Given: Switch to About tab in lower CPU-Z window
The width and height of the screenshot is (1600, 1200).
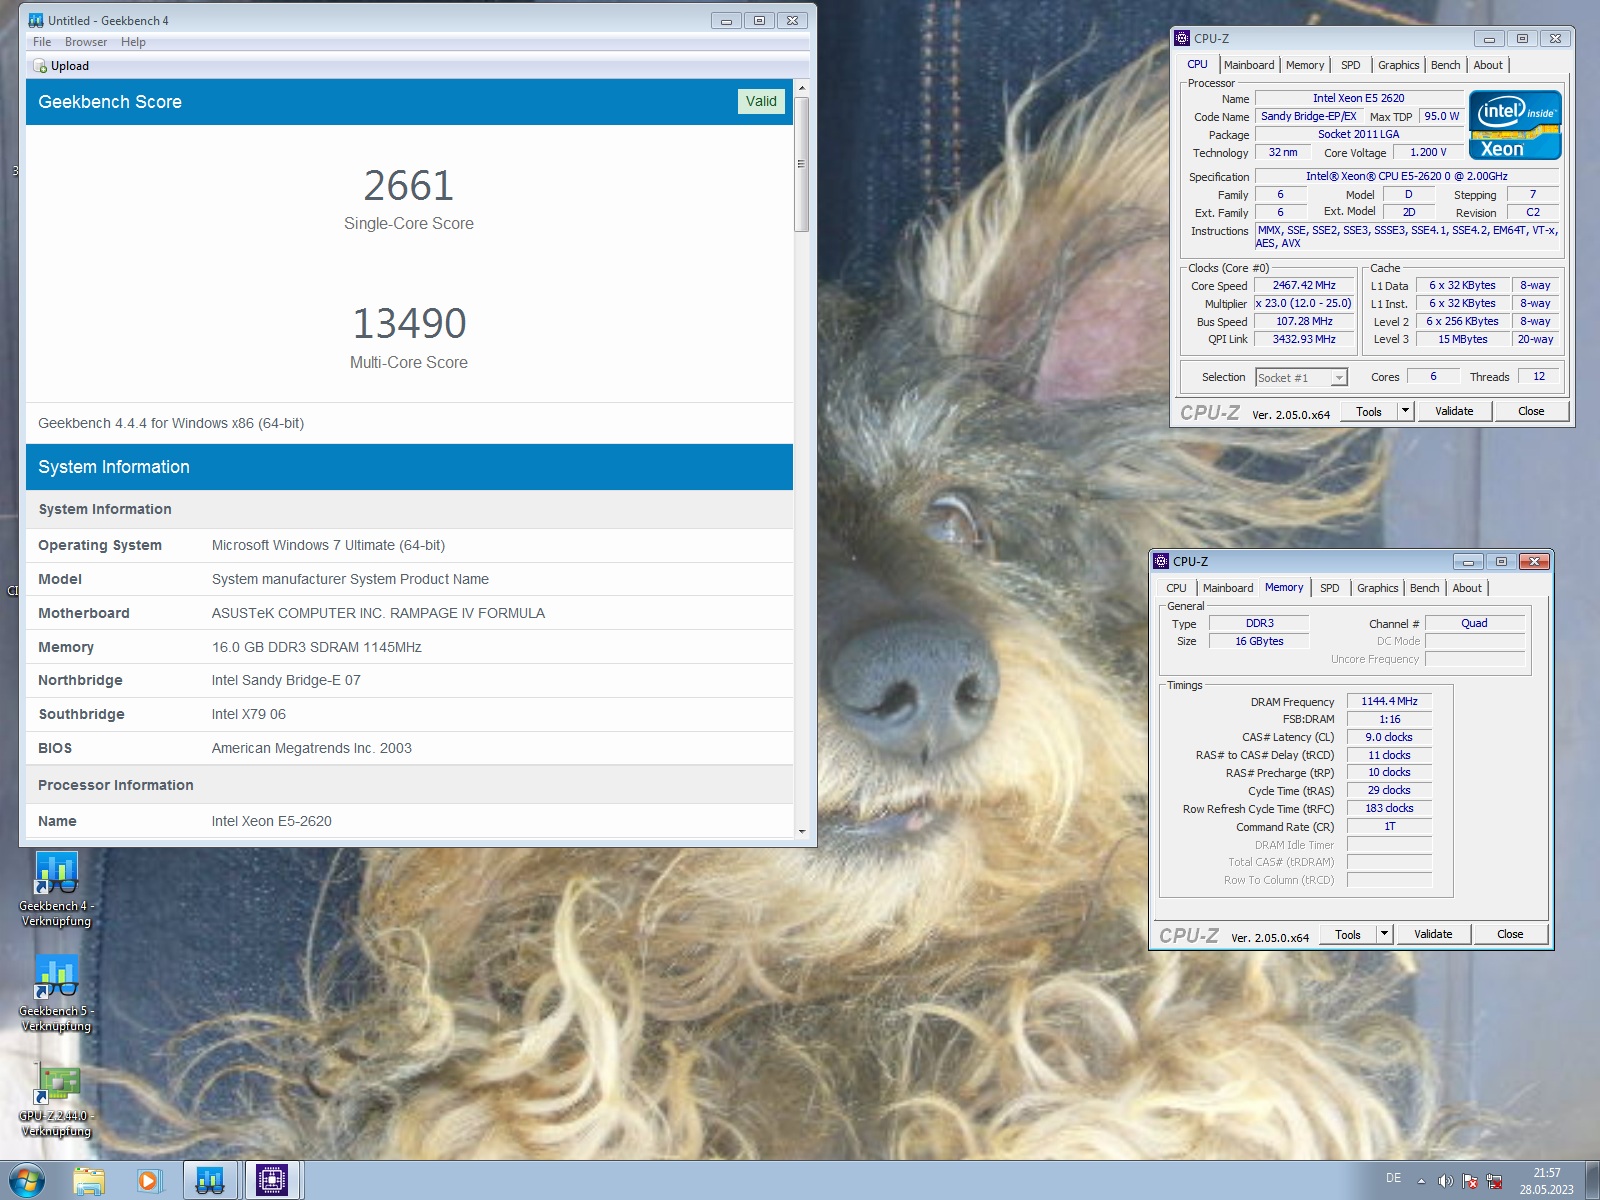Looking at the screenshot, I should coord(1467,588).
